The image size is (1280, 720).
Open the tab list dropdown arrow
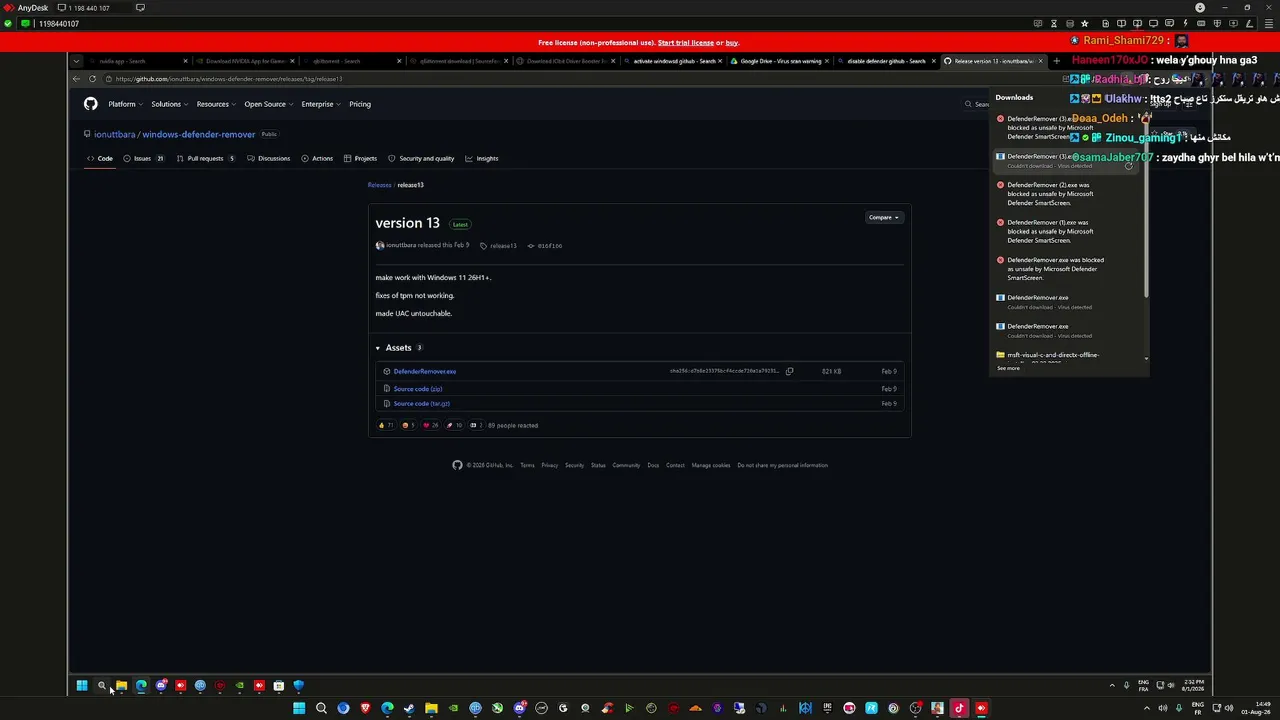click(76, 61)
